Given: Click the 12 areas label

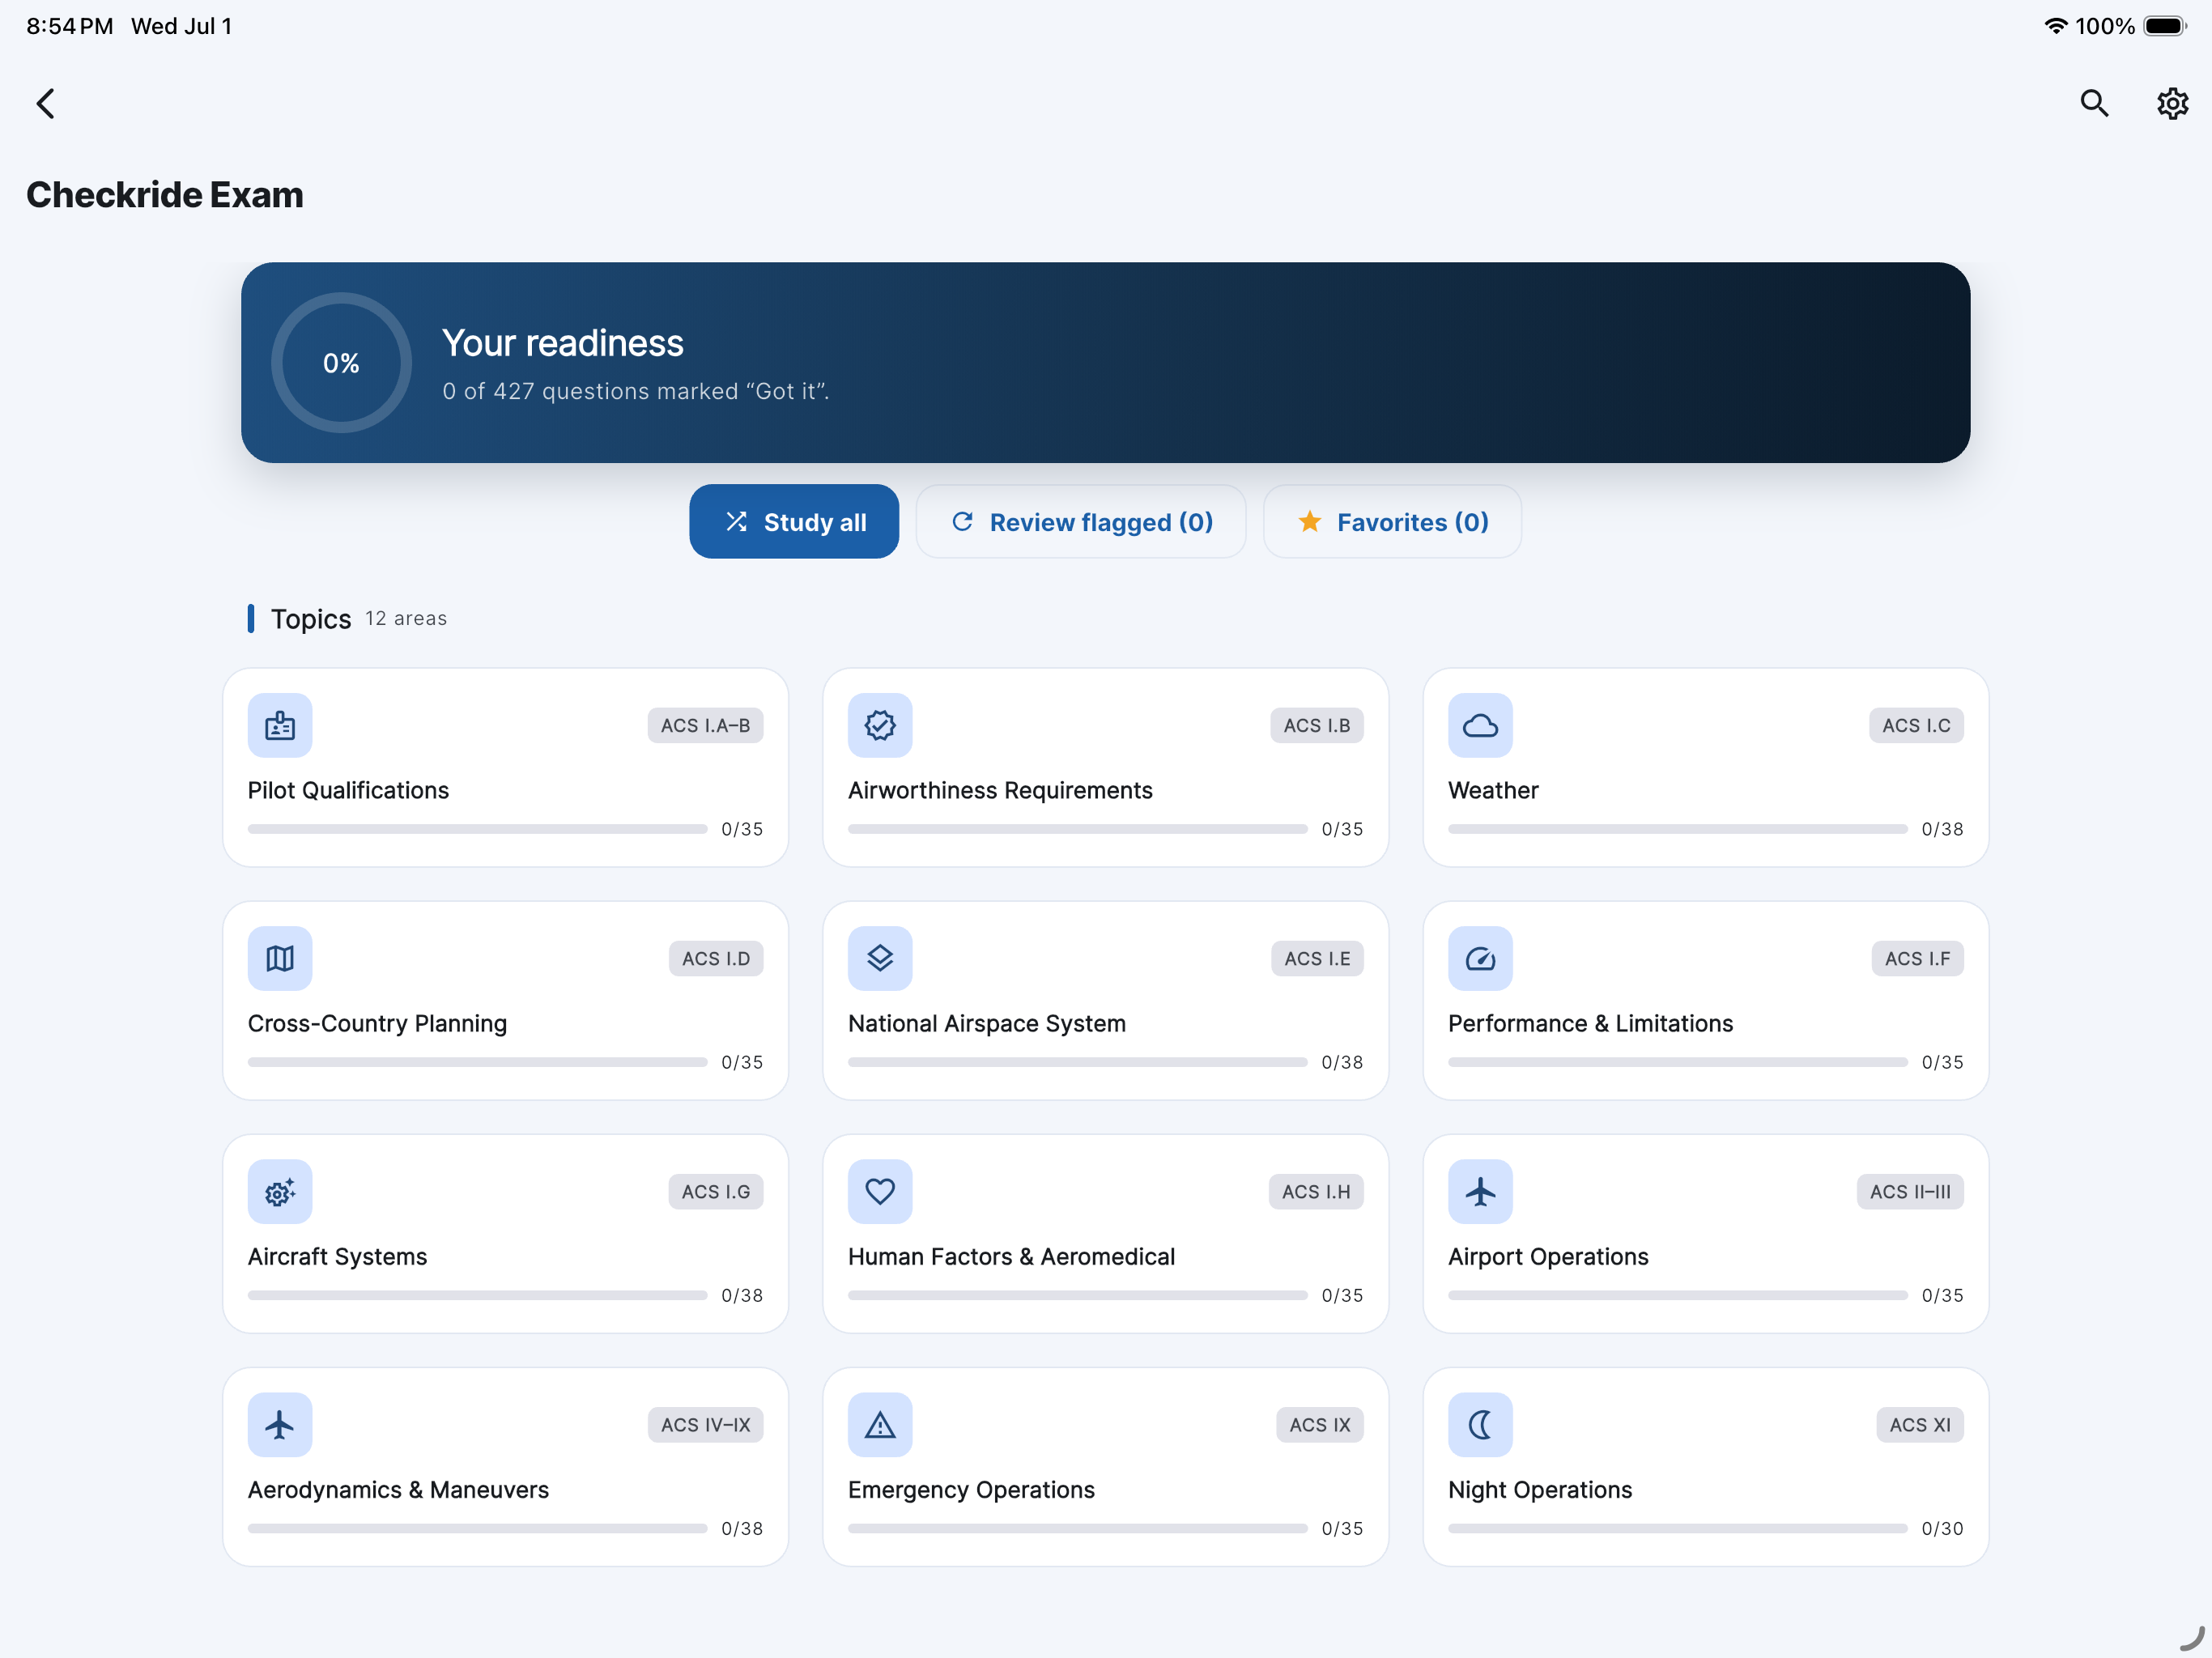Looking at the screenshot, I should click(x=406, y=619).
